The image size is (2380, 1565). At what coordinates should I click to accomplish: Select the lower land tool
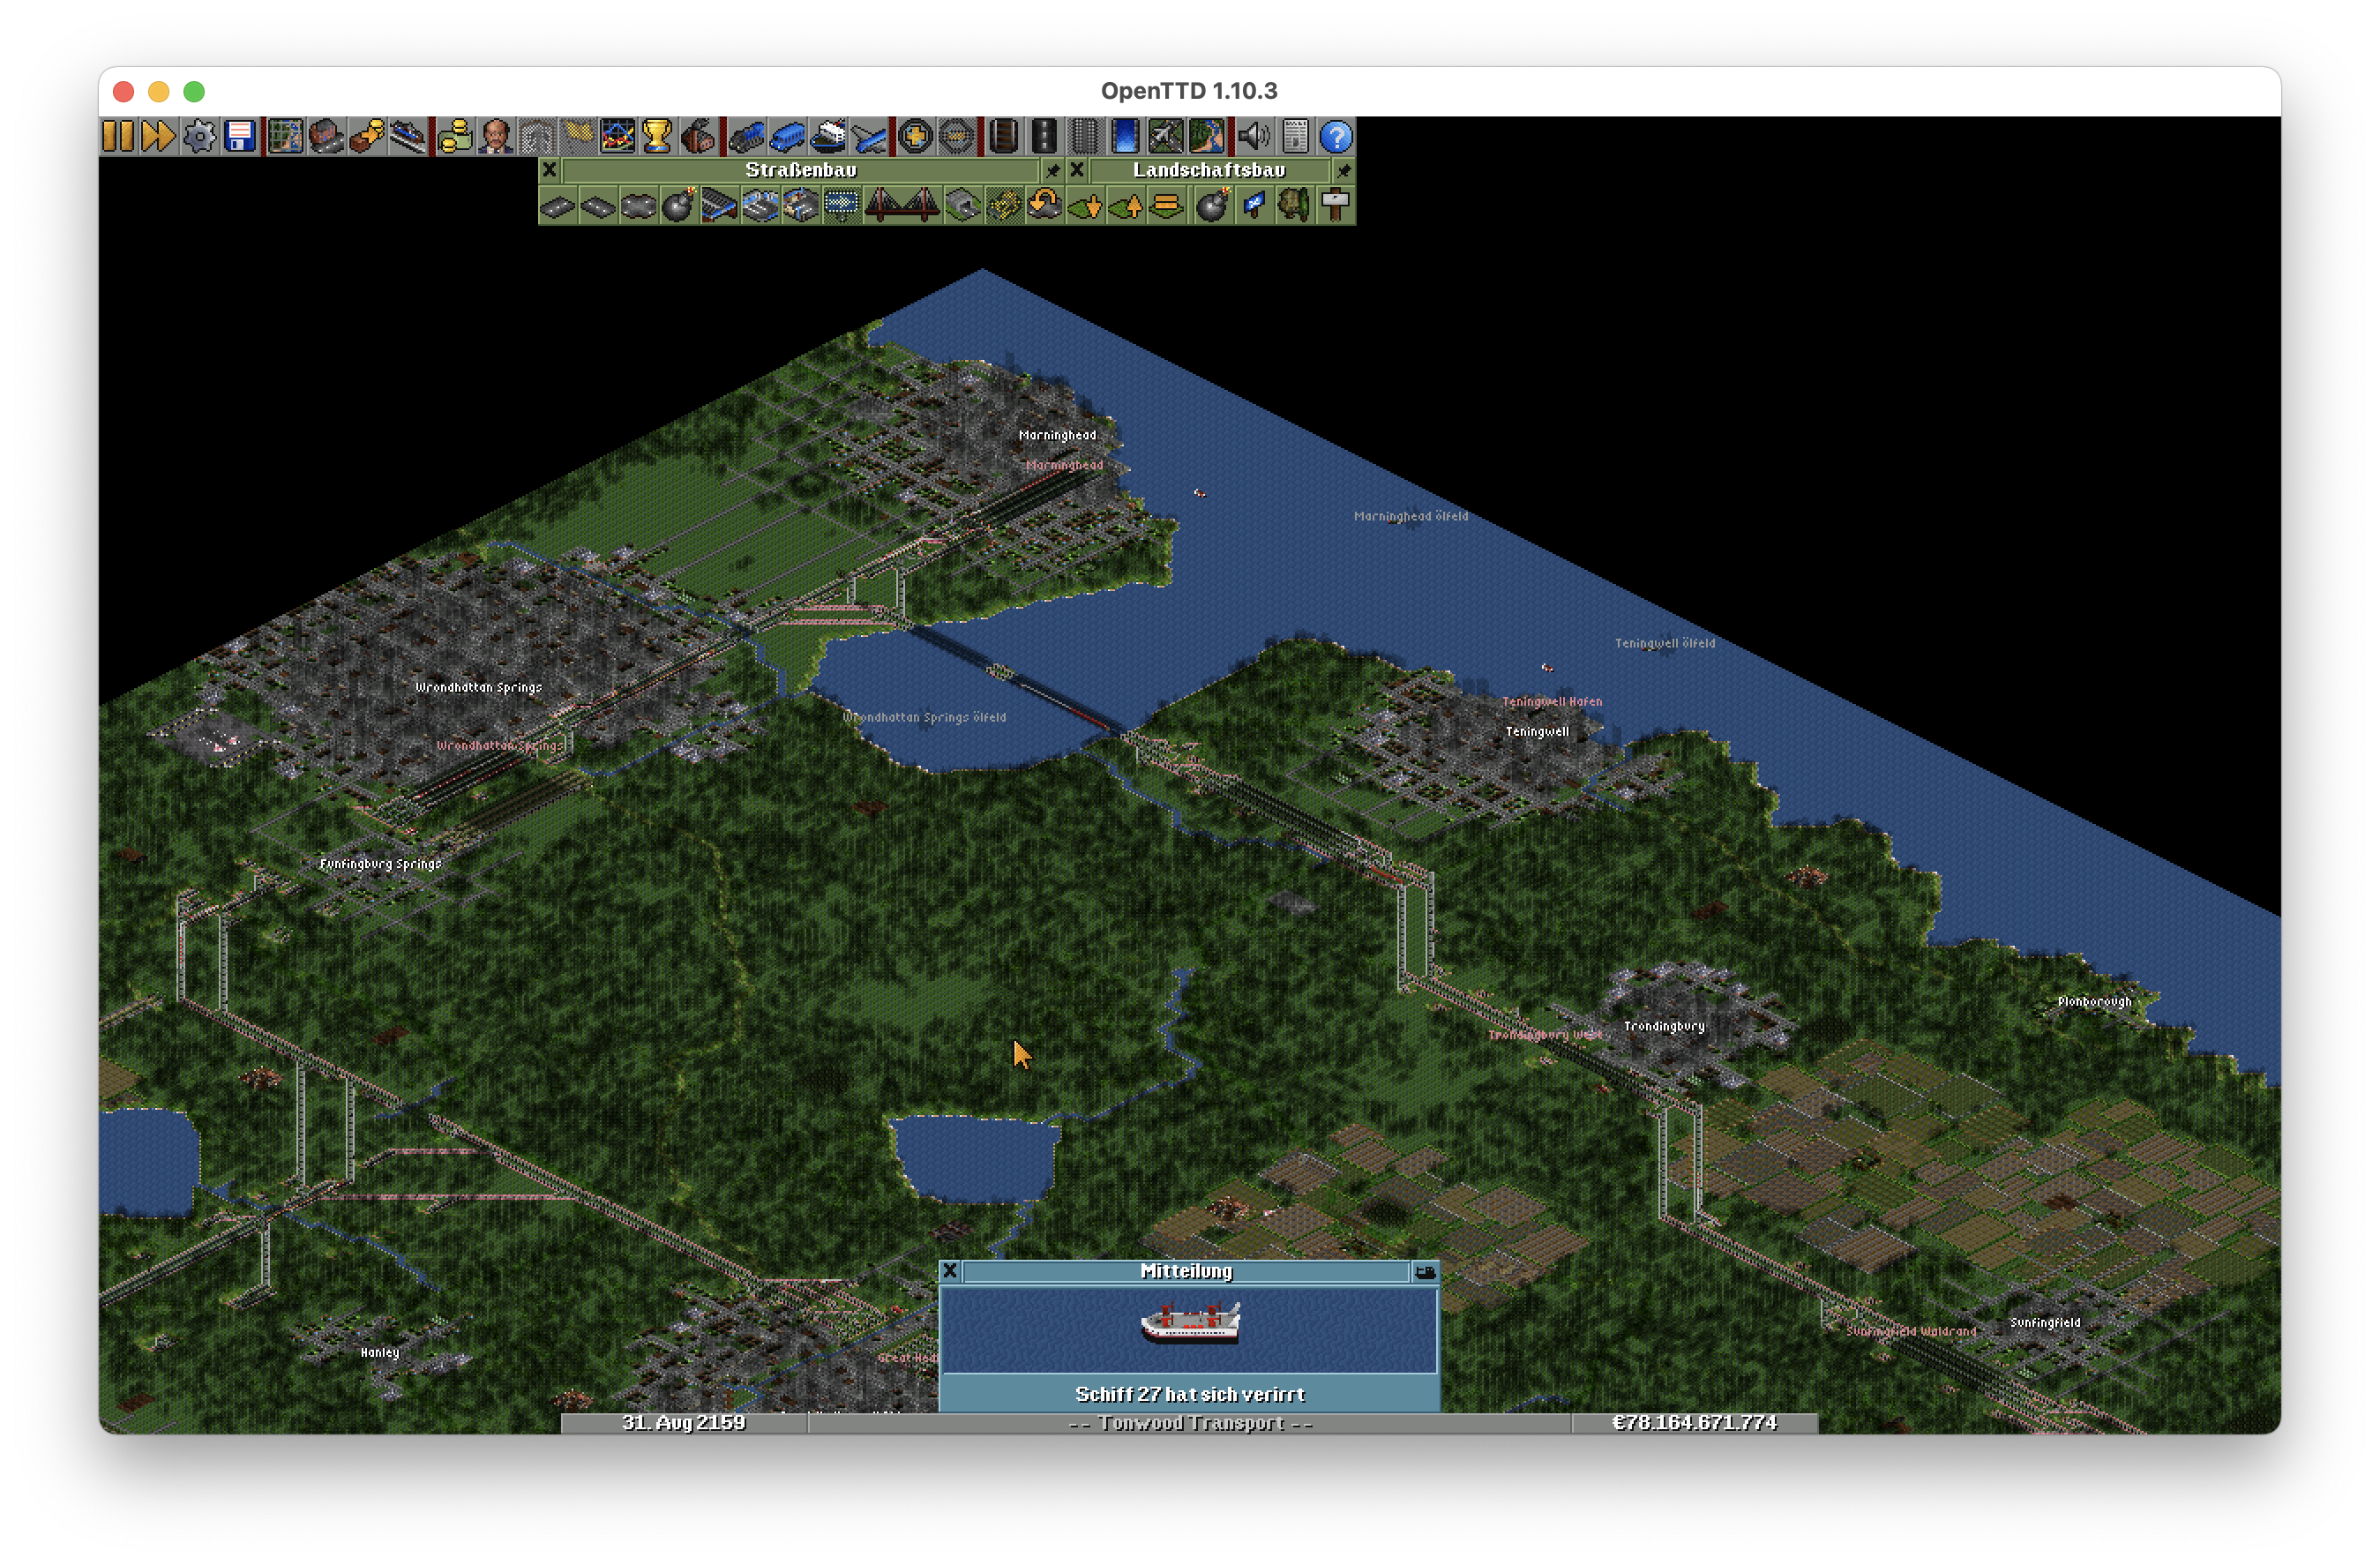pos(1086,206)
